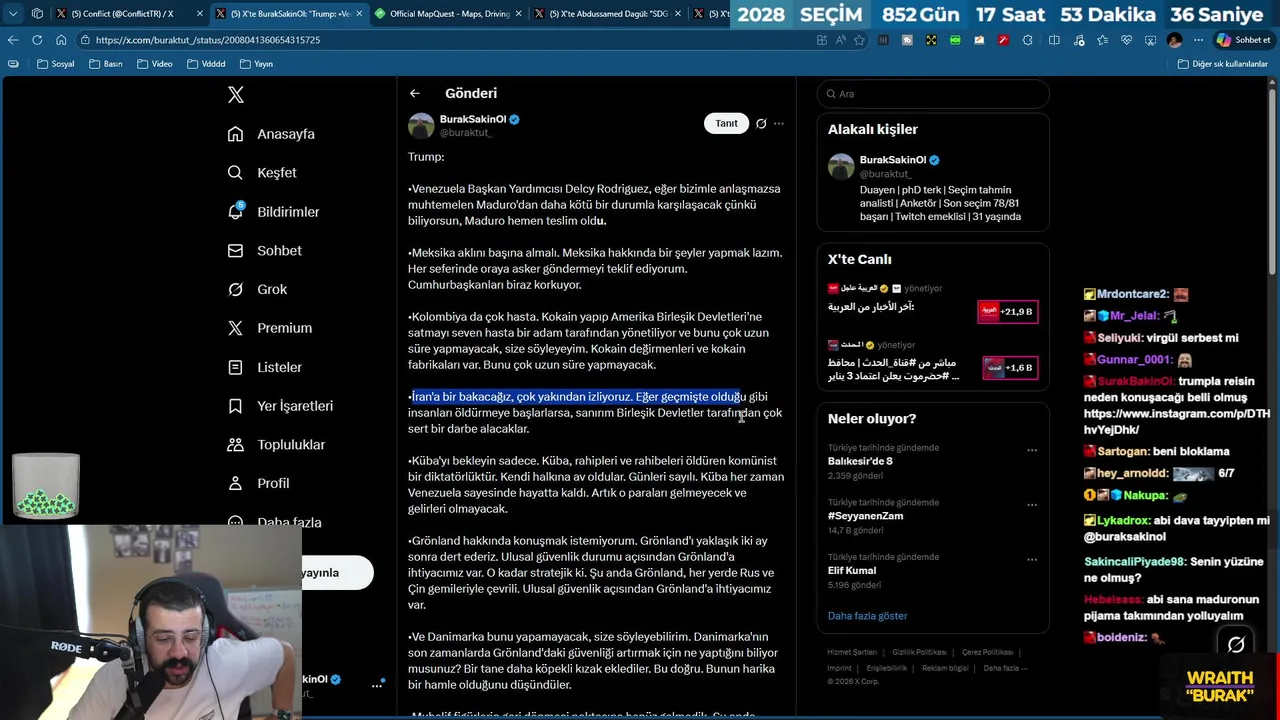
Task: Close the Conflict (@ConflictTR) tab
Action: click(x=200, y=14)
